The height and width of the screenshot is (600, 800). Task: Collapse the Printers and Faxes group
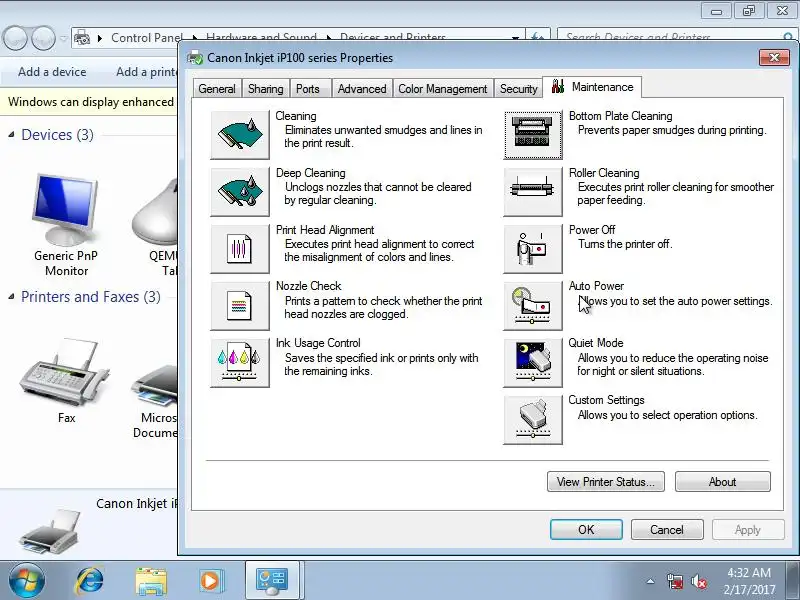point(11,296)
